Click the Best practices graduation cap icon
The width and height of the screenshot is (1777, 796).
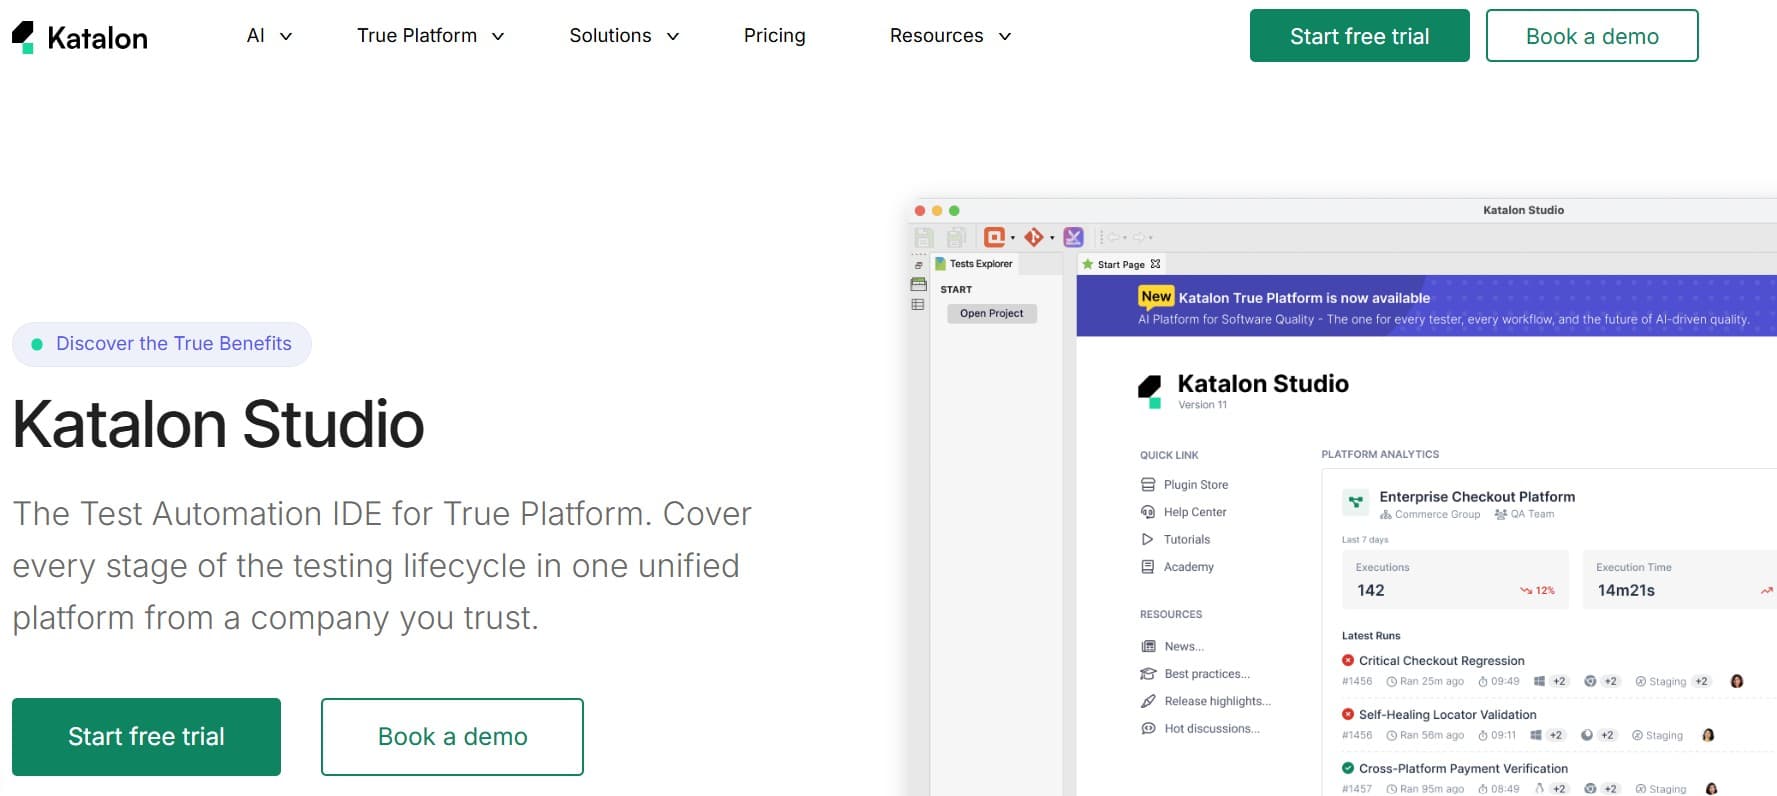(1148, 674)
